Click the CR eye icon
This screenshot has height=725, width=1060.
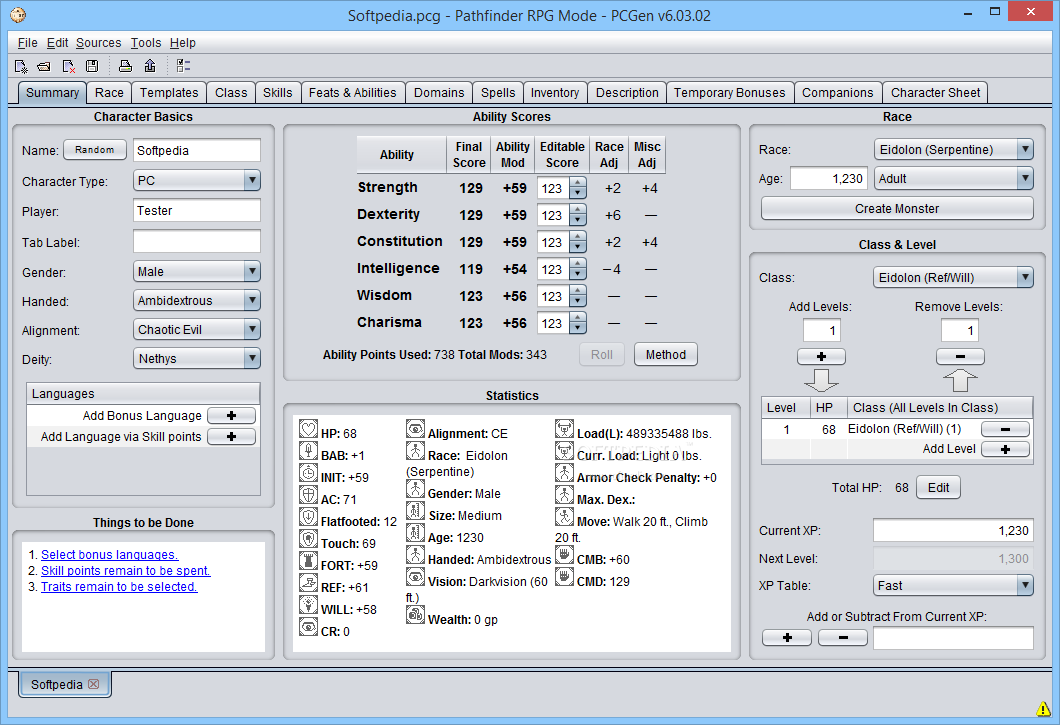pyautogui.click(x=308, y=627)
